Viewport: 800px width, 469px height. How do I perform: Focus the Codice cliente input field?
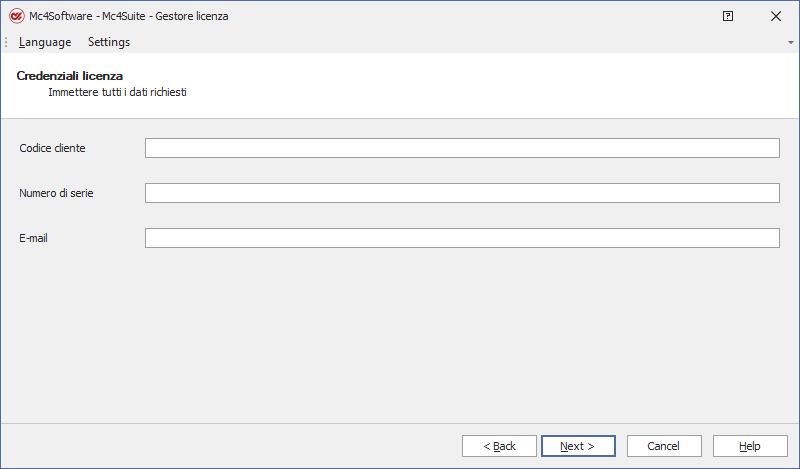pos(461,148)
